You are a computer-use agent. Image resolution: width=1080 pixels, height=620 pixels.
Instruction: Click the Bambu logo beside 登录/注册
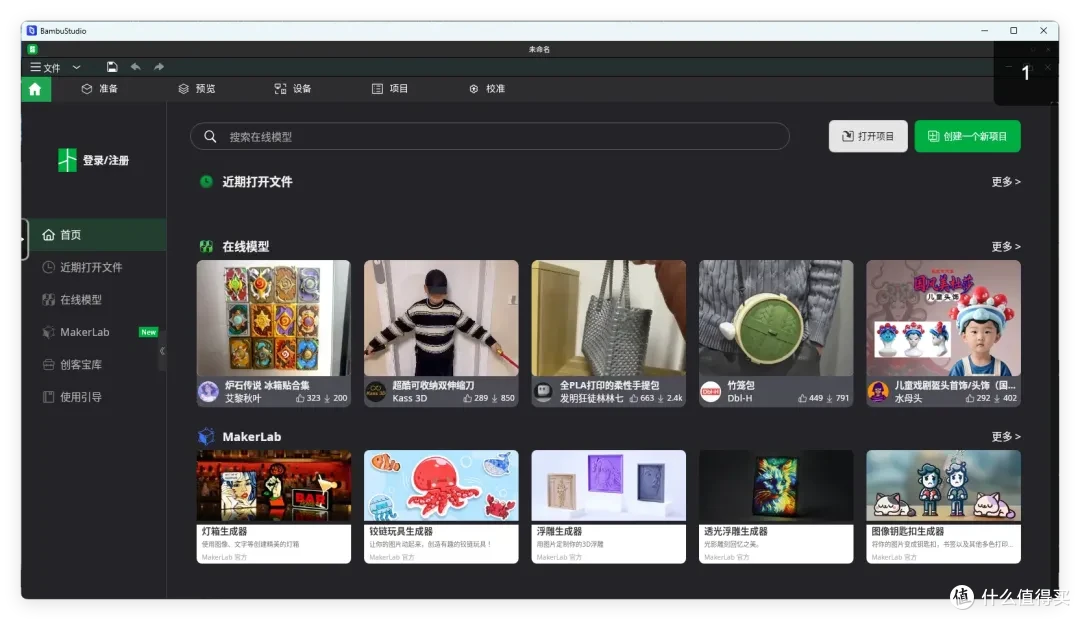pyautogui.click(x=68, y=160)
